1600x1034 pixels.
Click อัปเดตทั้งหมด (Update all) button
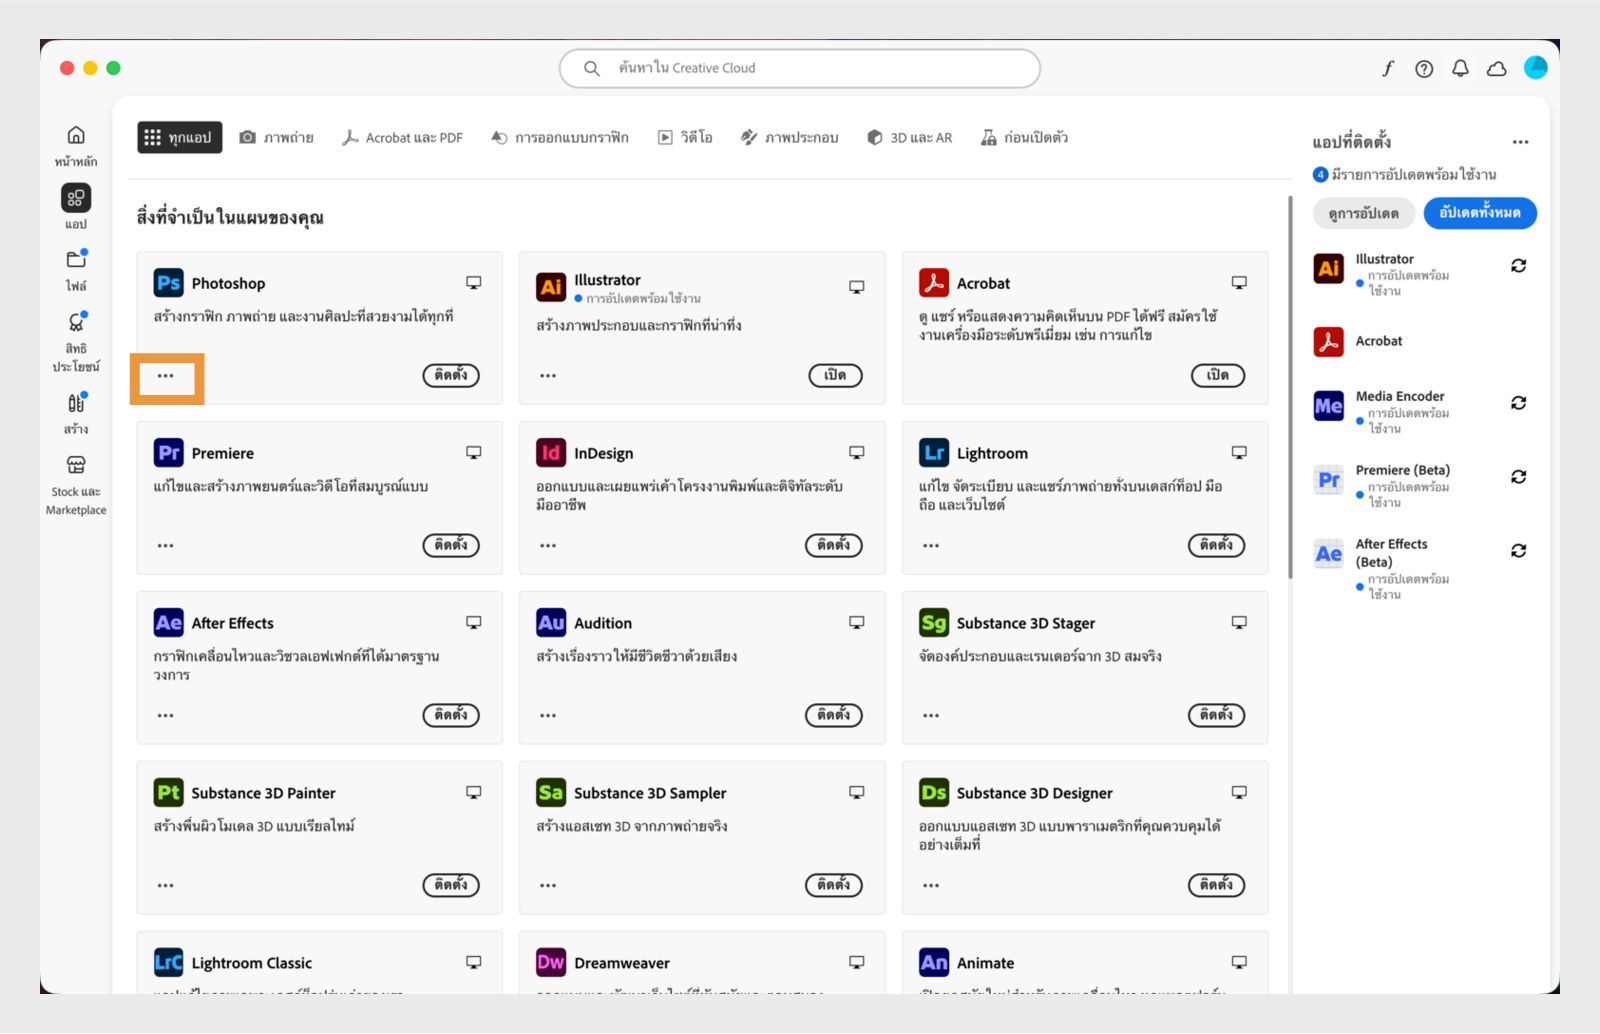pyautogui.click(x=1480, y=213)
